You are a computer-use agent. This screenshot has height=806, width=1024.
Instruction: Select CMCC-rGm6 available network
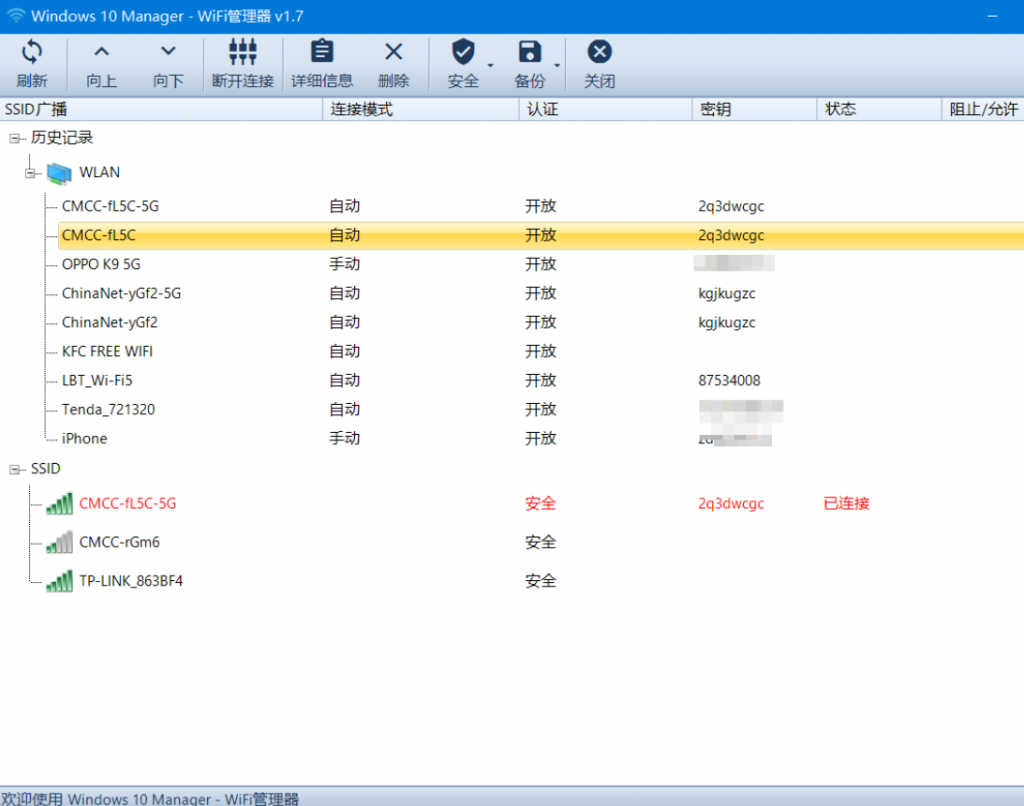pos(120,543)
